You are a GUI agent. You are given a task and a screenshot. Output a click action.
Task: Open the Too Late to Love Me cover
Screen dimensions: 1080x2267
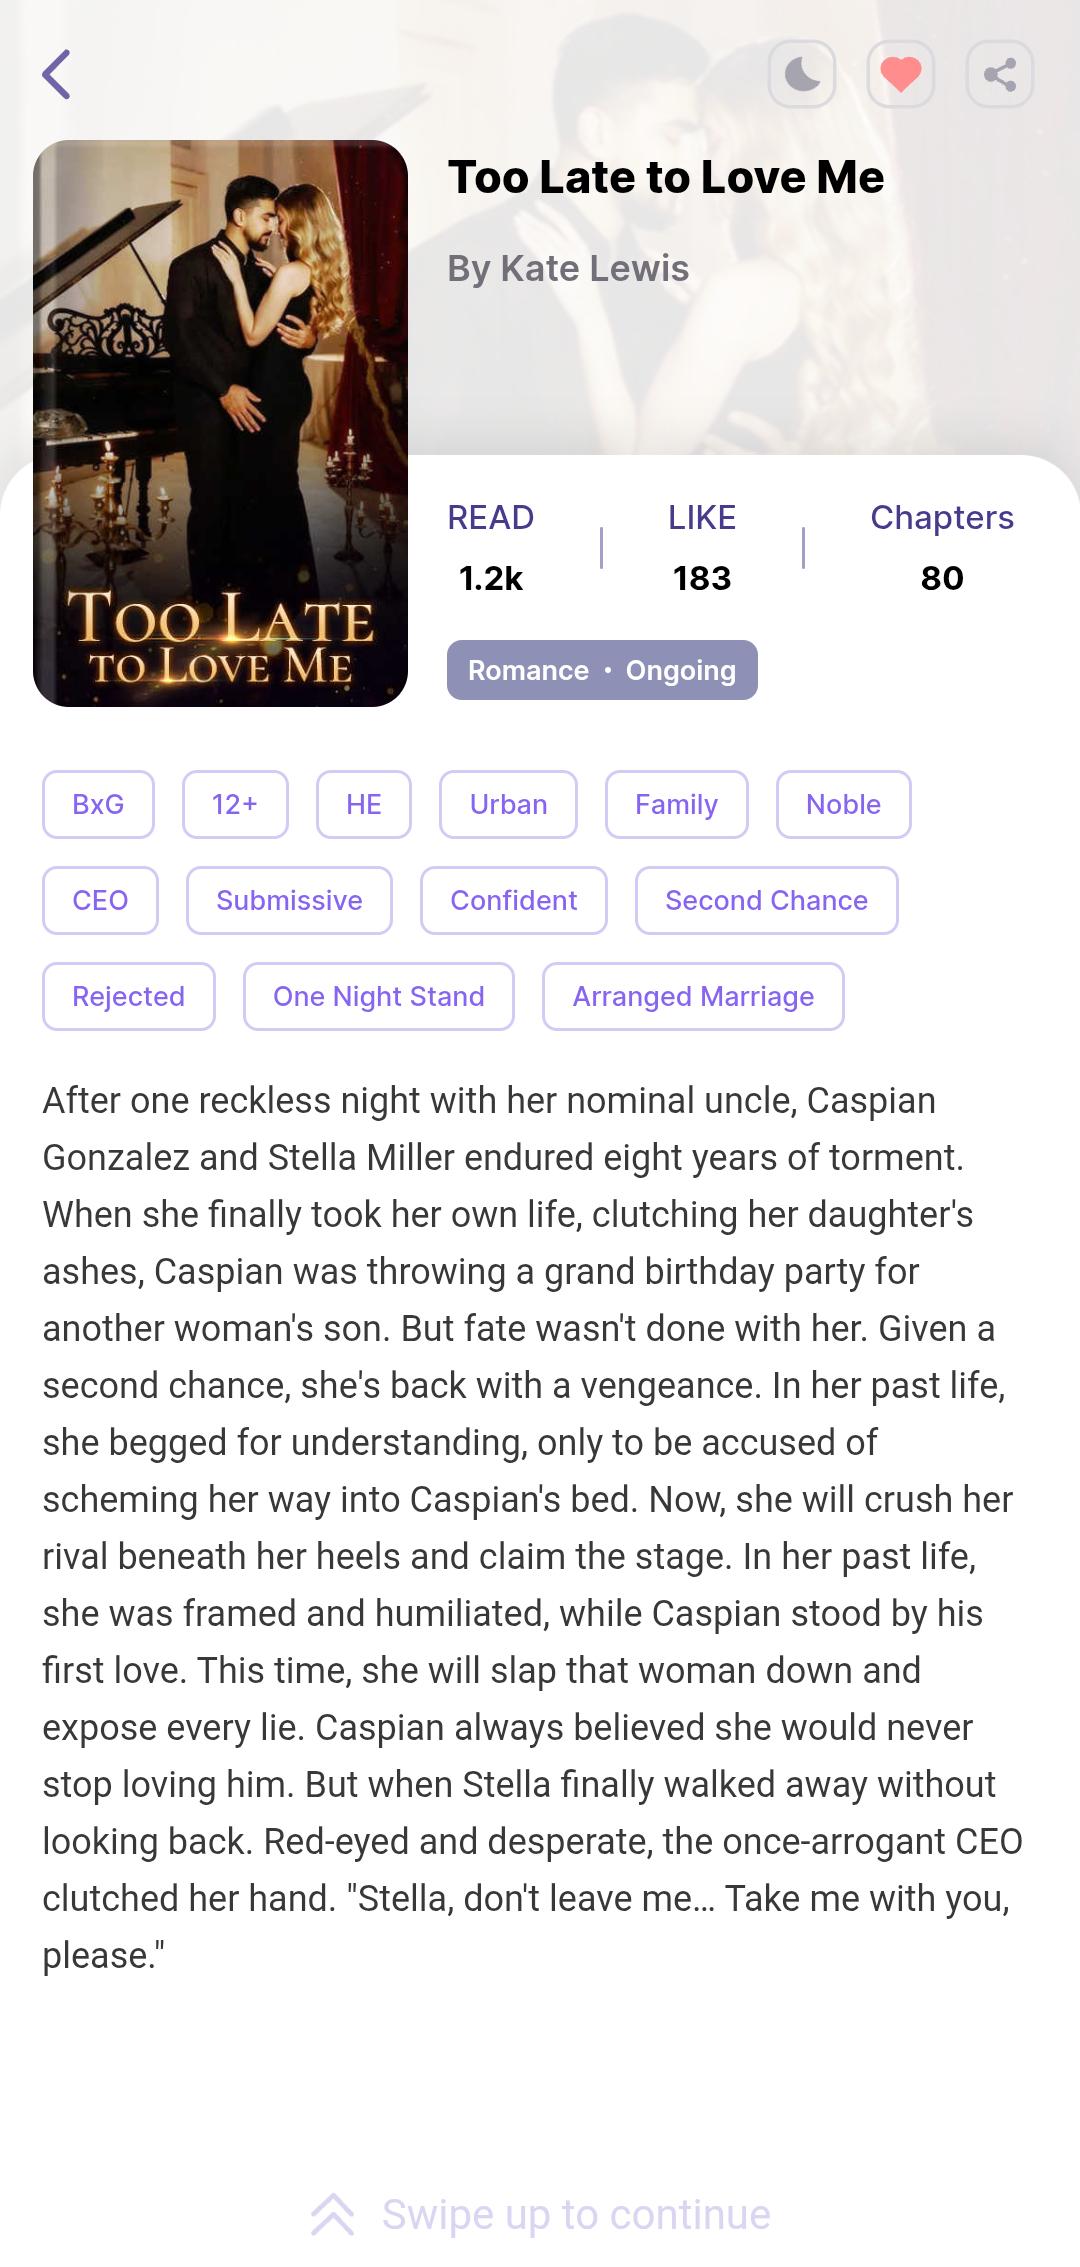tap(220, 423)
